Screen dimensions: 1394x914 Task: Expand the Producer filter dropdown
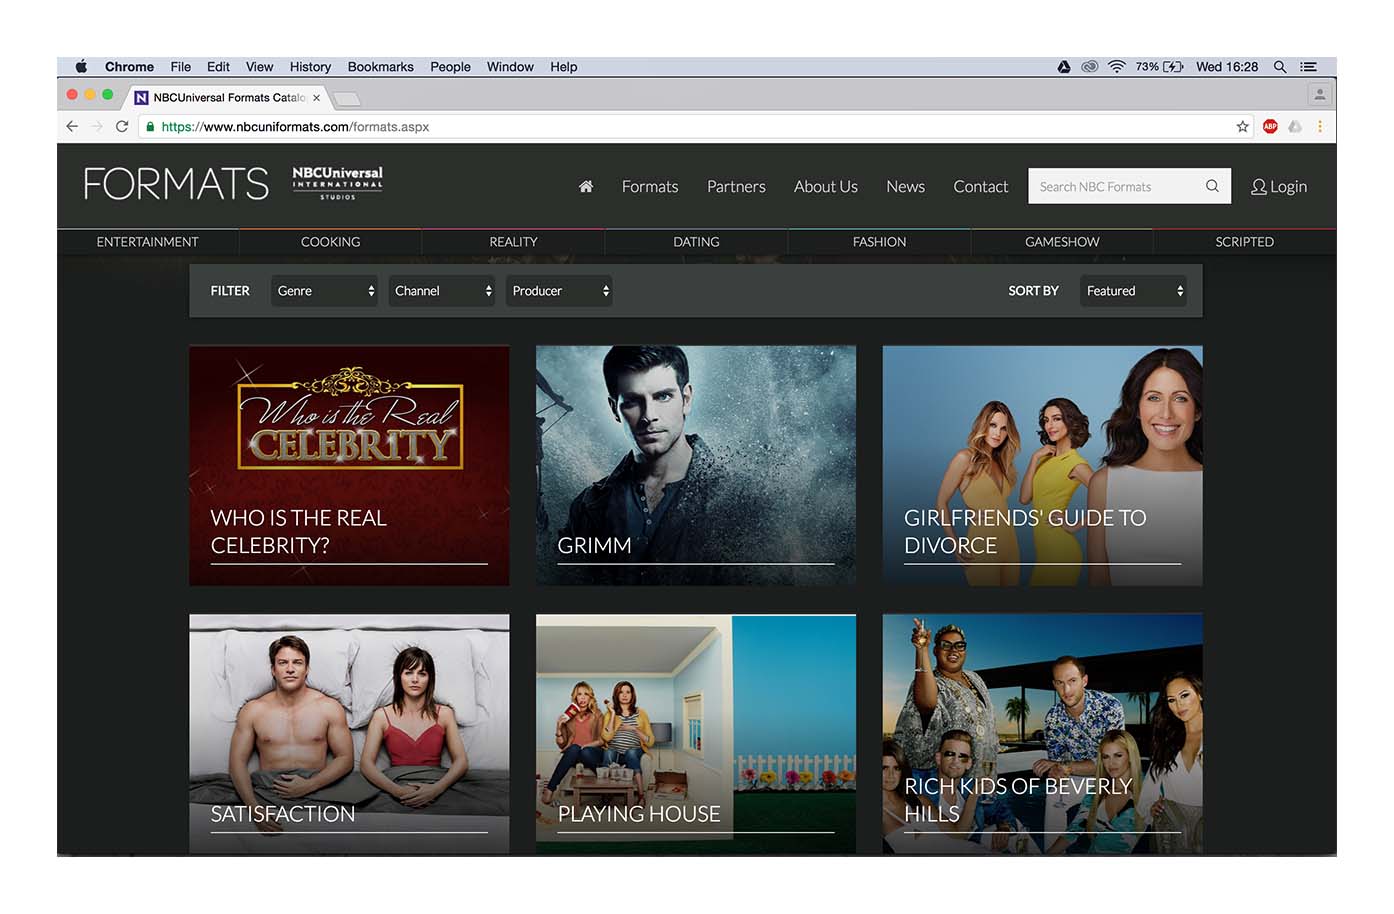pos(559,291)
